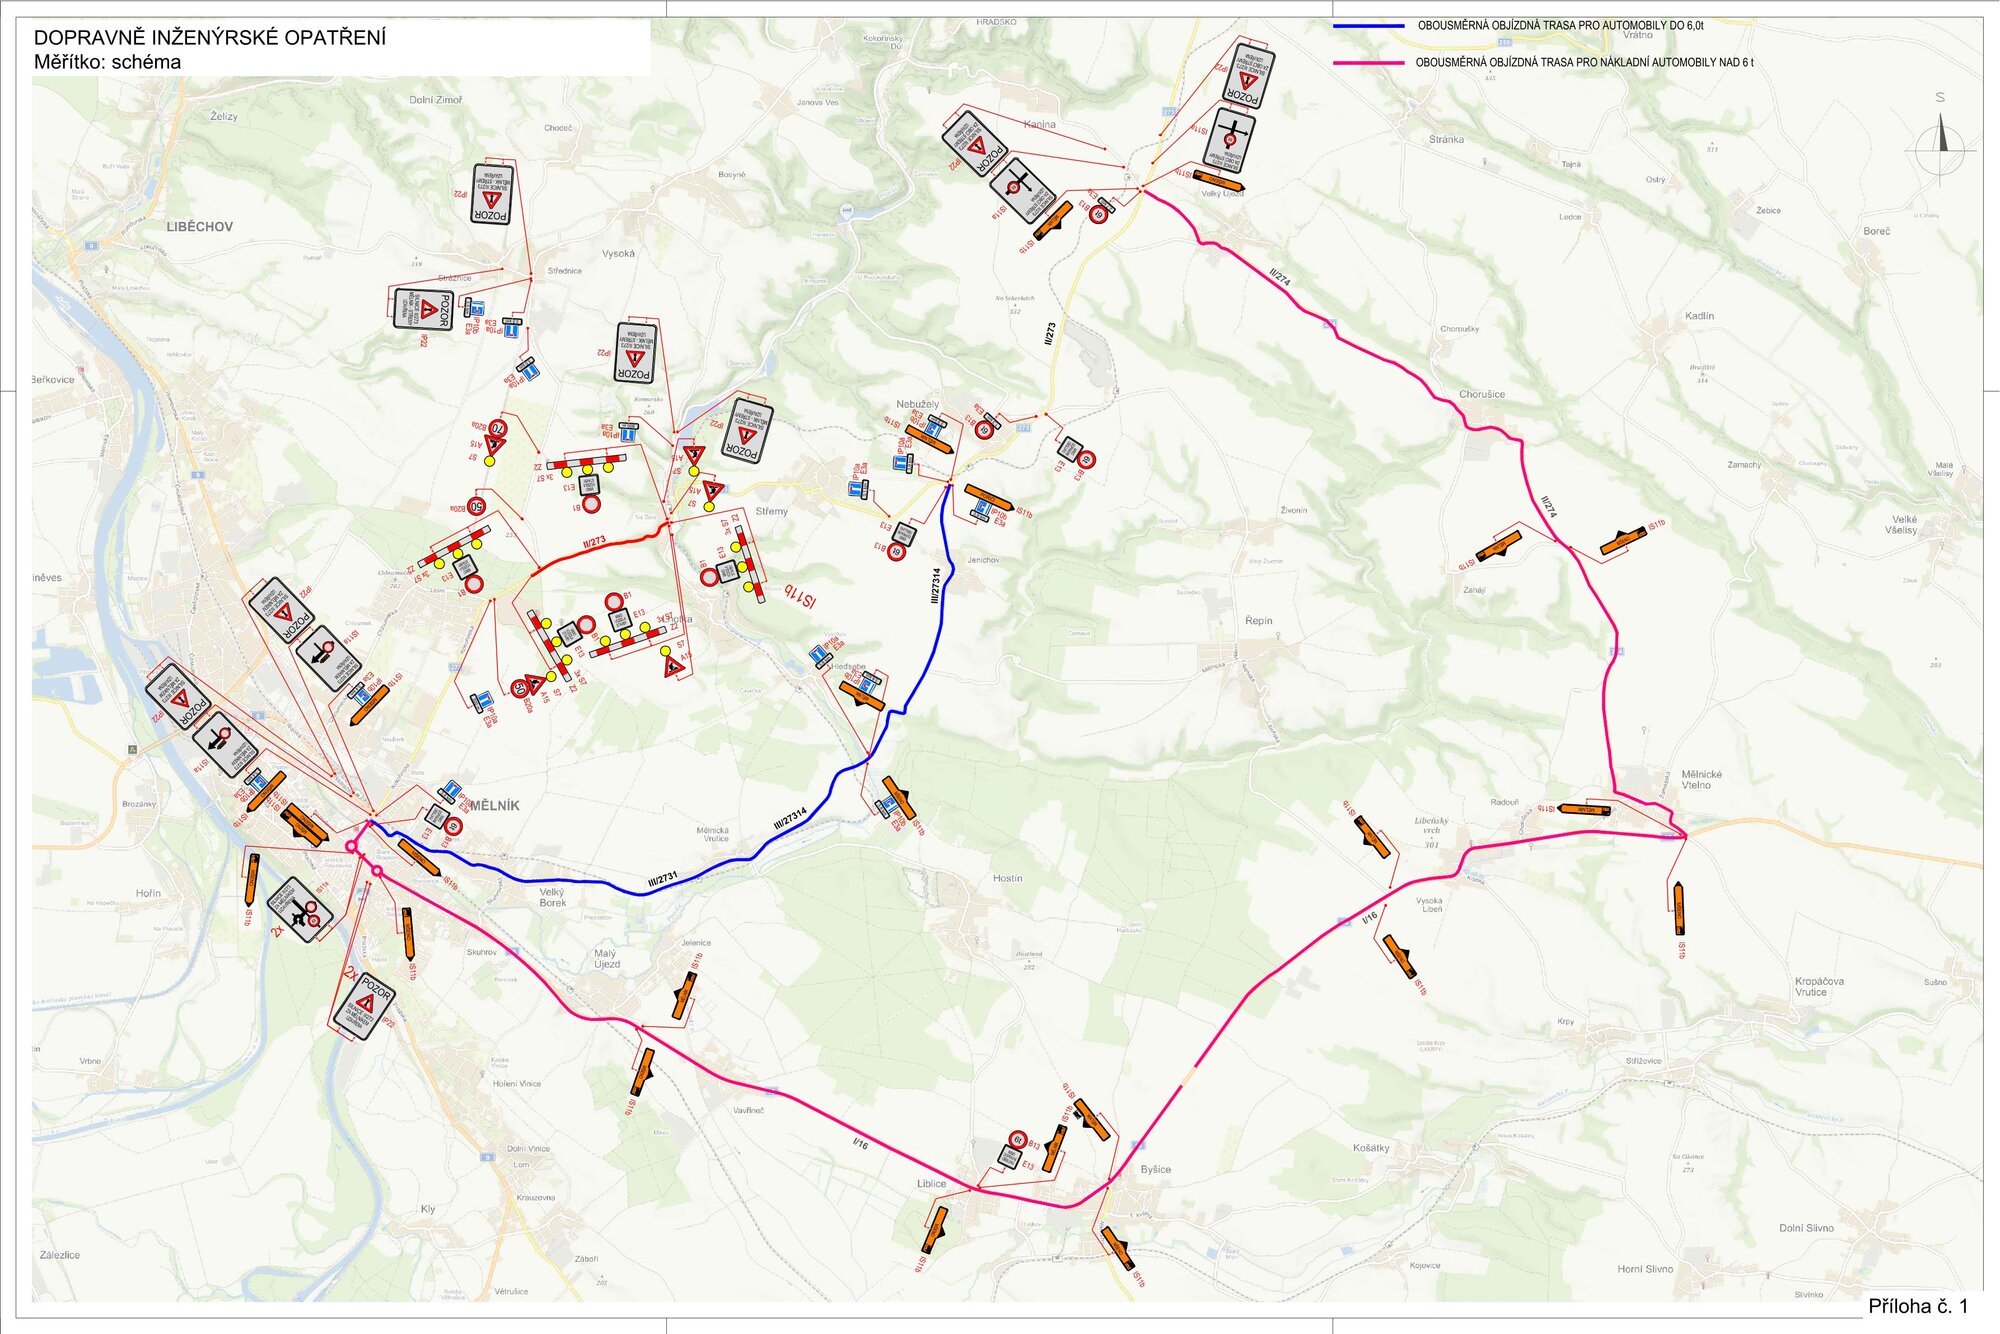
Task: Click the Jenichov village label
Action: [x=983, y=560]
